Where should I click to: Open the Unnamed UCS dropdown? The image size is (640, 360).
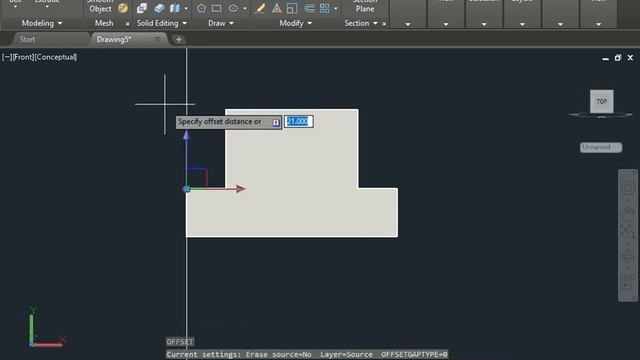pyautogui.click(x=601, y=147)
